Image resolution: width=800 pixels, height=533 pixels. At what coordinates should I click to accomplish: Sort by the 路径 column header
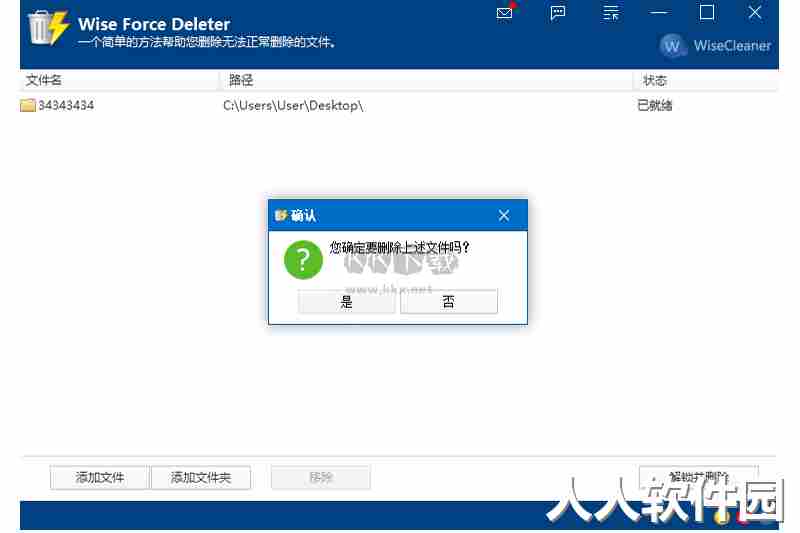coord(426,80)
